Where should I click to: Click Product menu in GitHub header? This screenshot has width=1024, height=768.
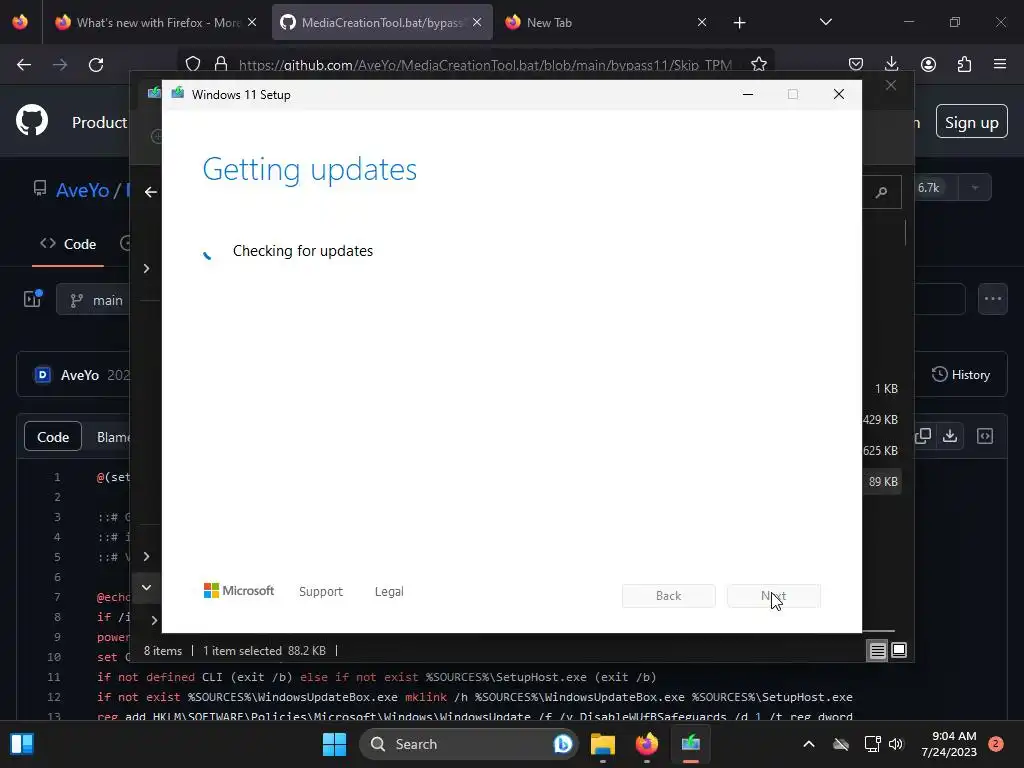click(x=99, y=122)
